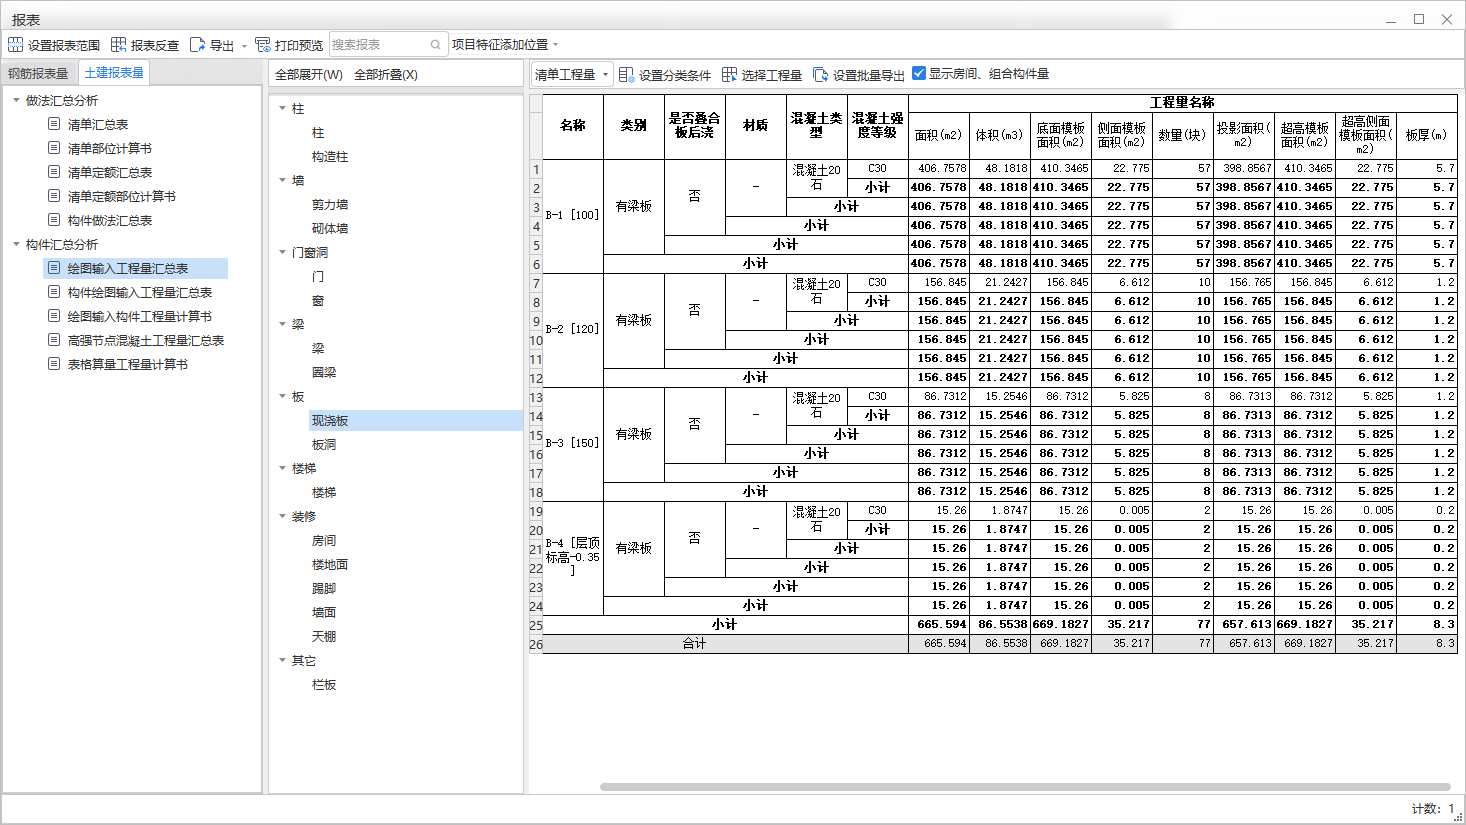
Task: Open 项目特征添加位置 dropdown
Action: tap(505, 45)
